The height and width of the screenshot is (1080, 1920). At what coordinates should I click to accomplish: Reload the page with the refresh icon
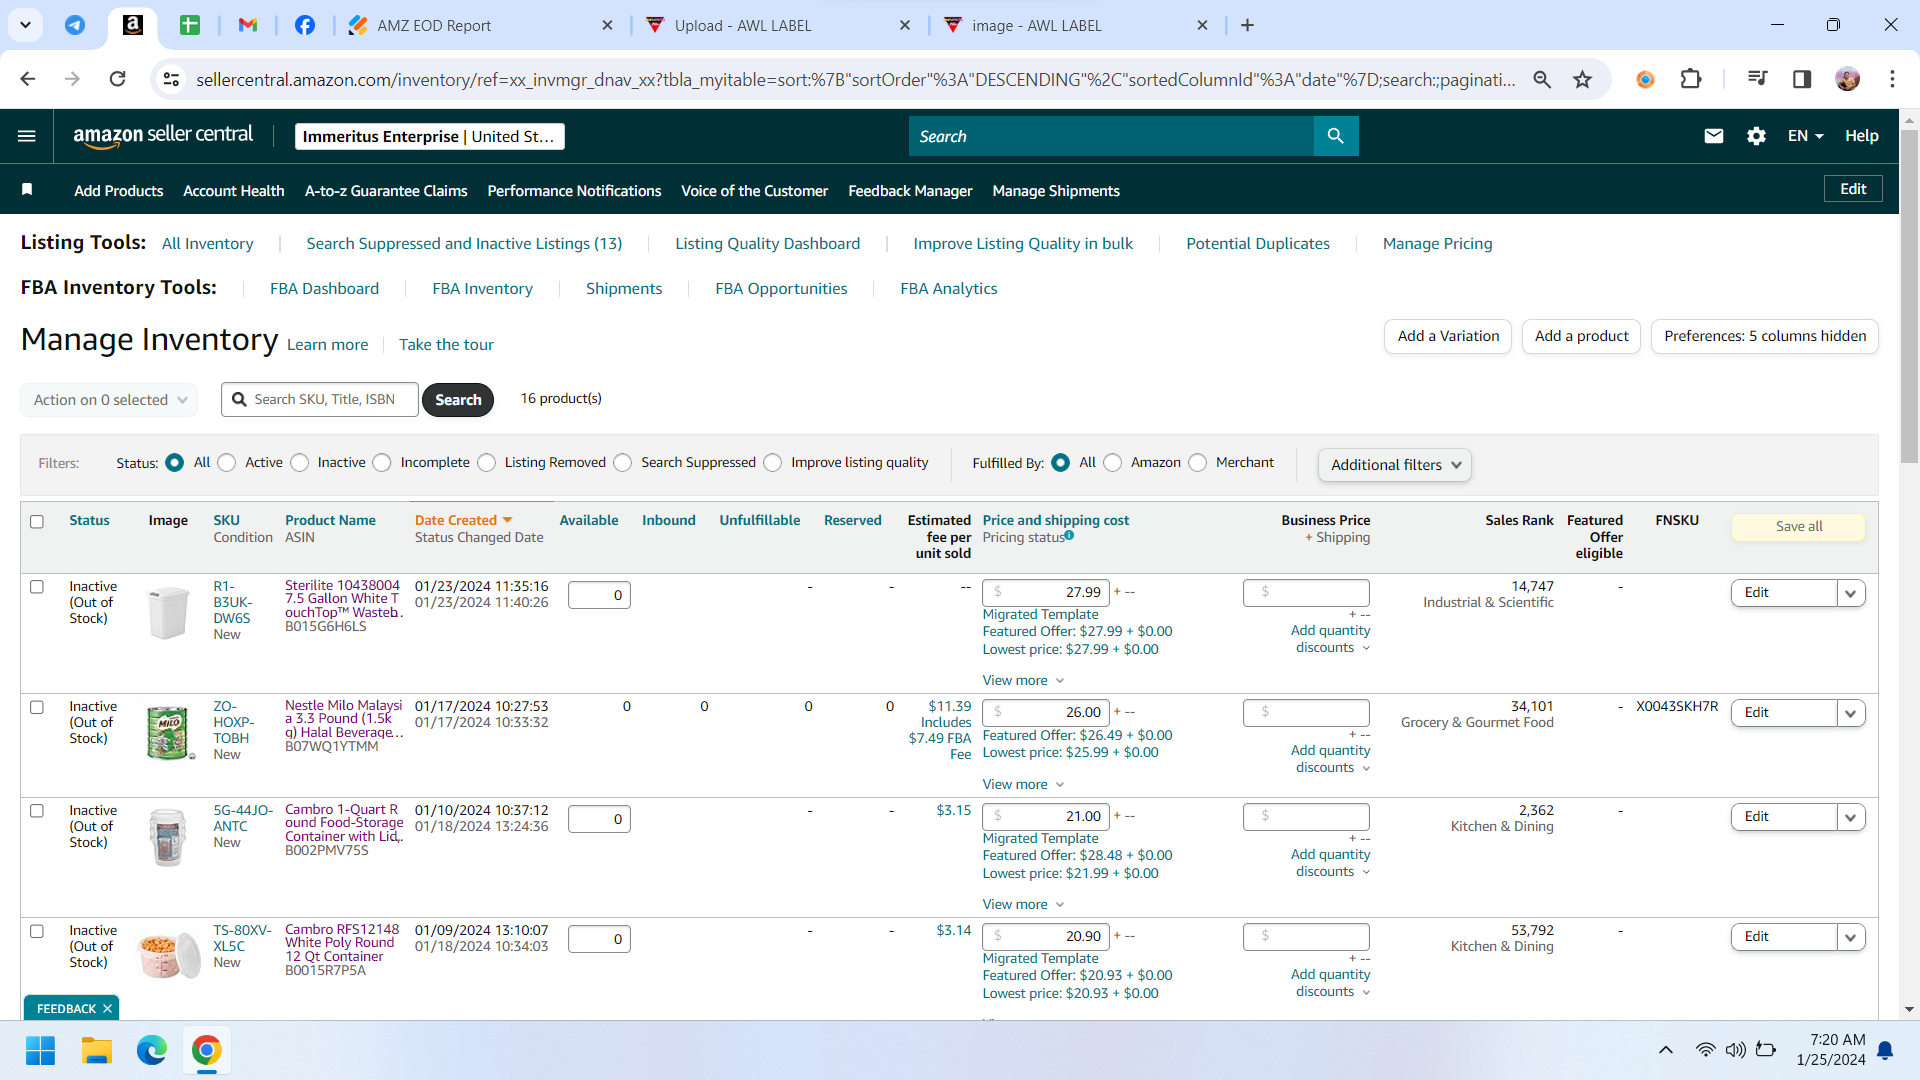tap(117, 79)
